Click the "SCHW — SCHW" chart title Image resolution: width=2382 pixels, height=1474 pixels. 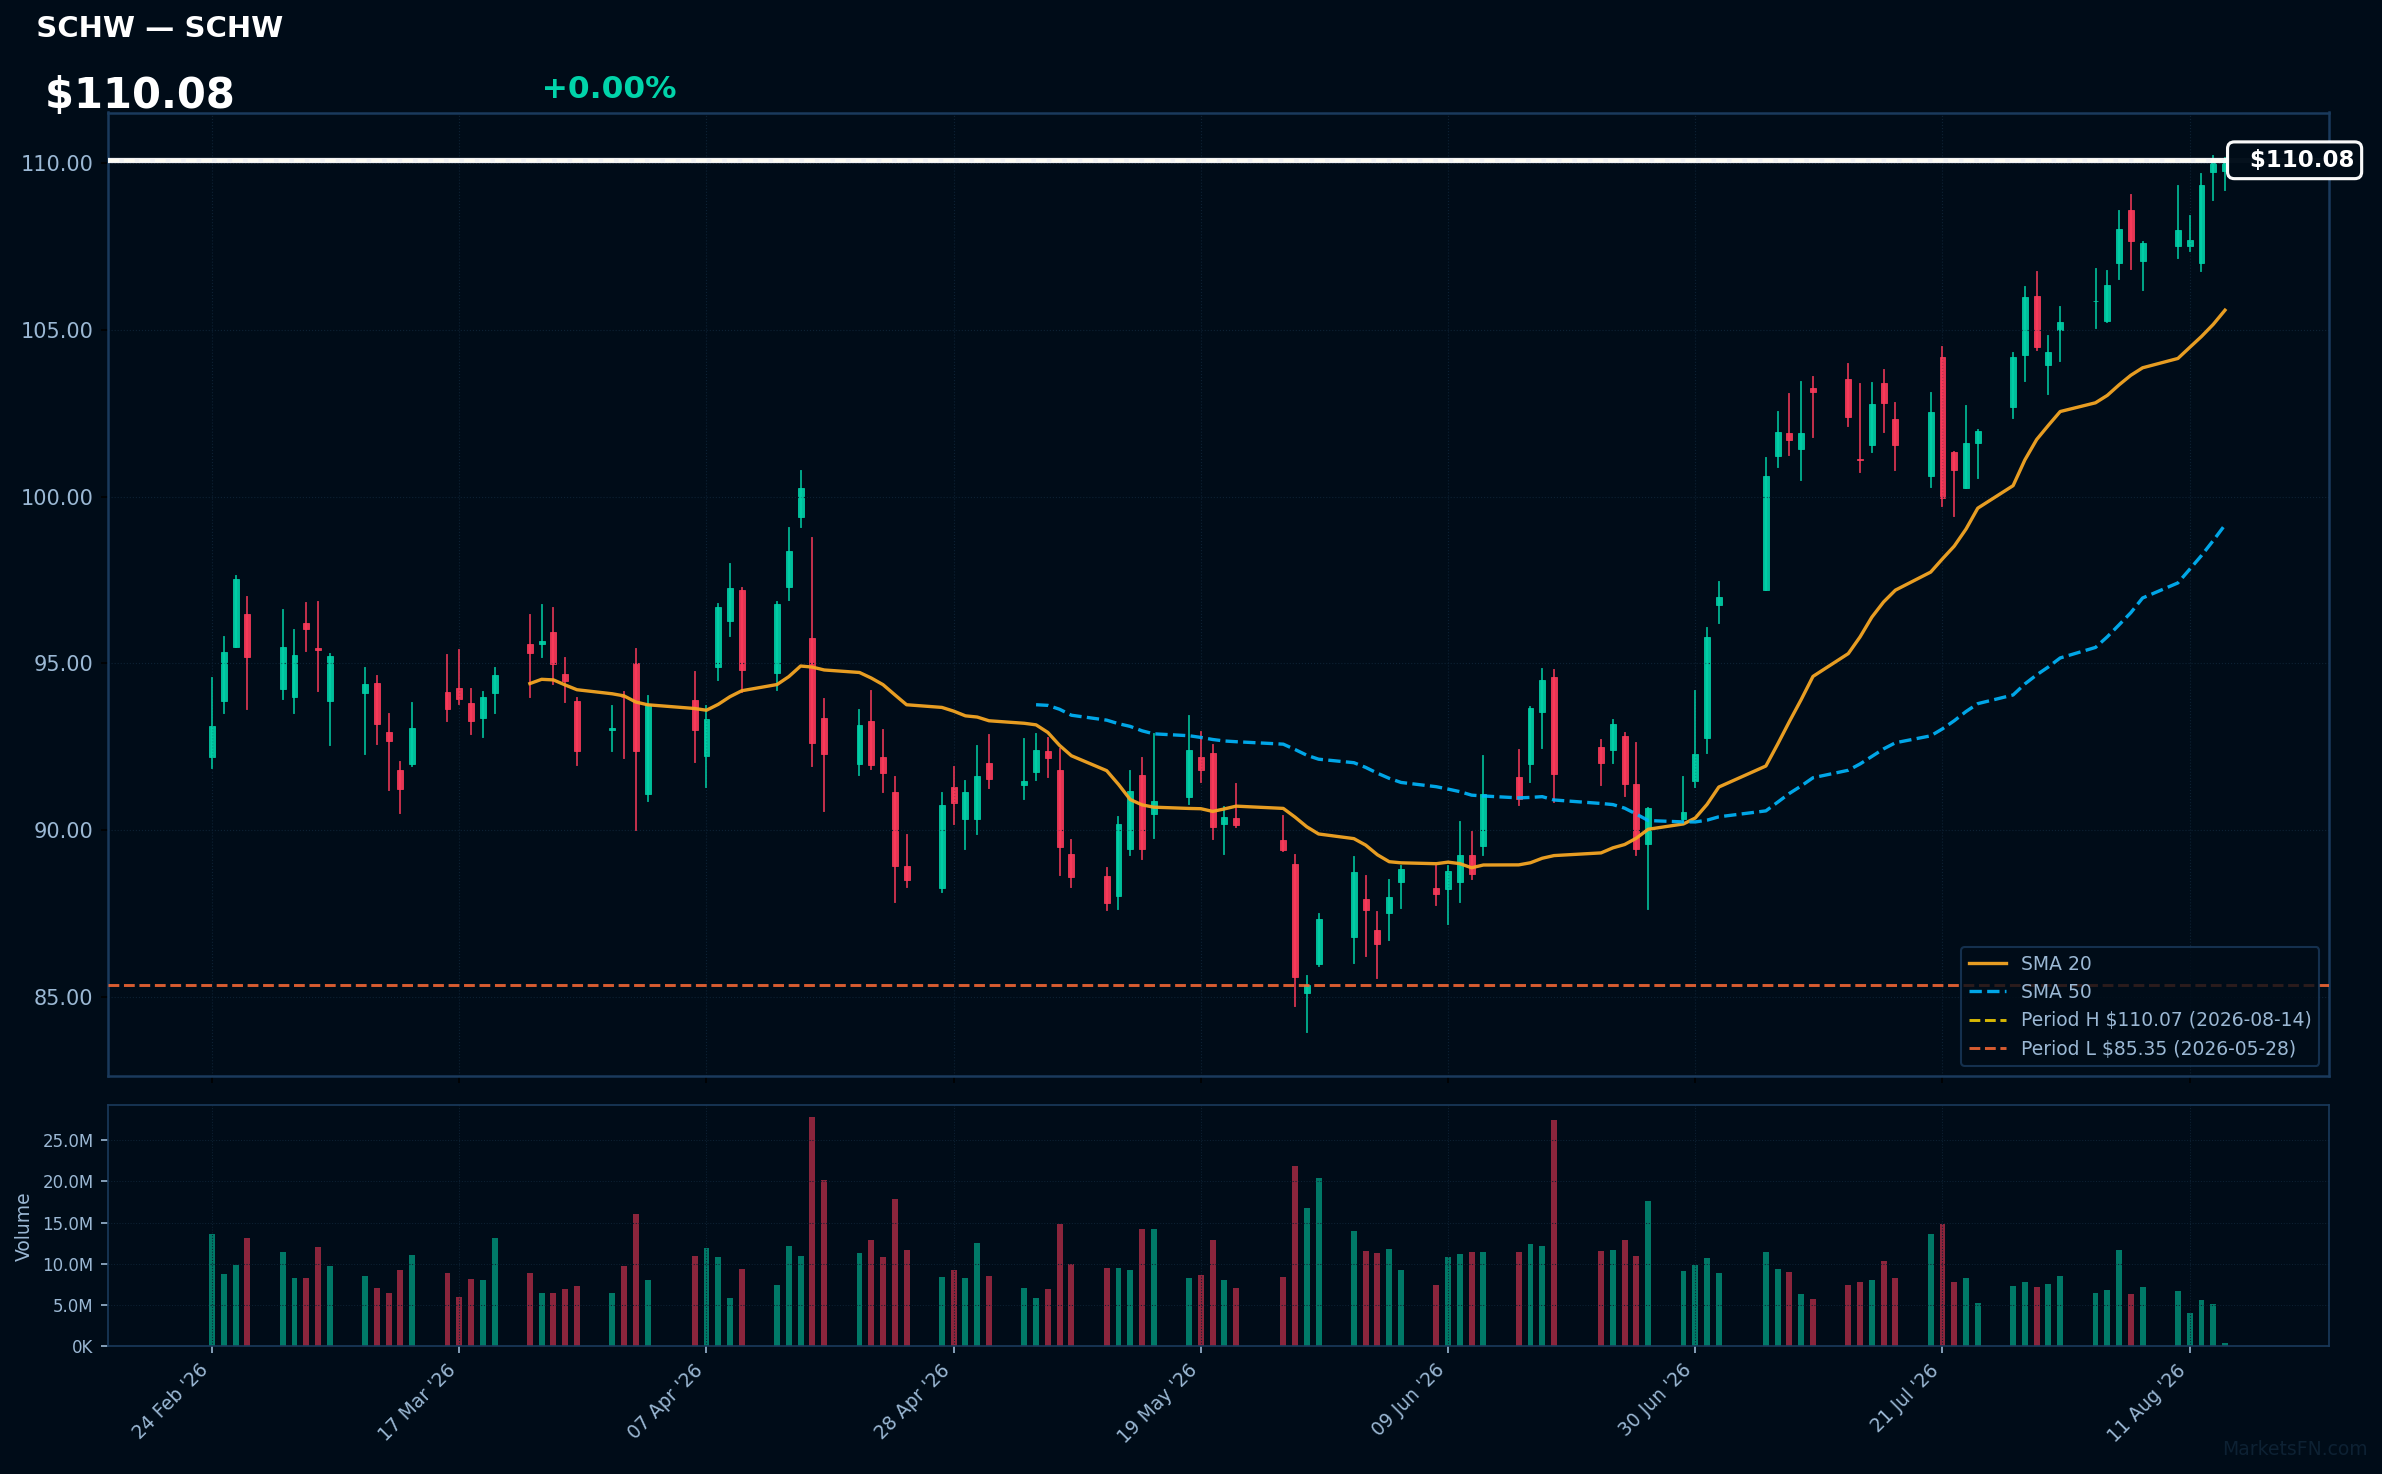point(160,28)
